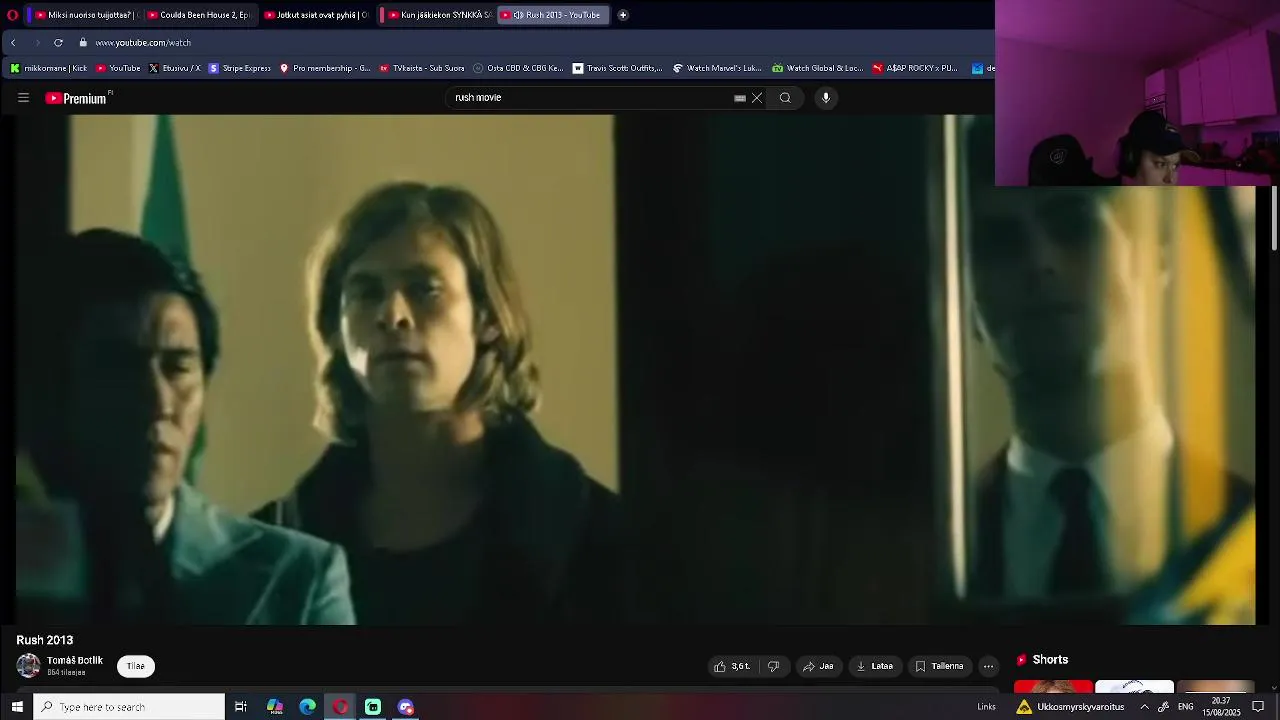Screen dimensions: 1280x720
Task: Open Tomáš Botlík channel avatar
Action: tap(28, 666)
